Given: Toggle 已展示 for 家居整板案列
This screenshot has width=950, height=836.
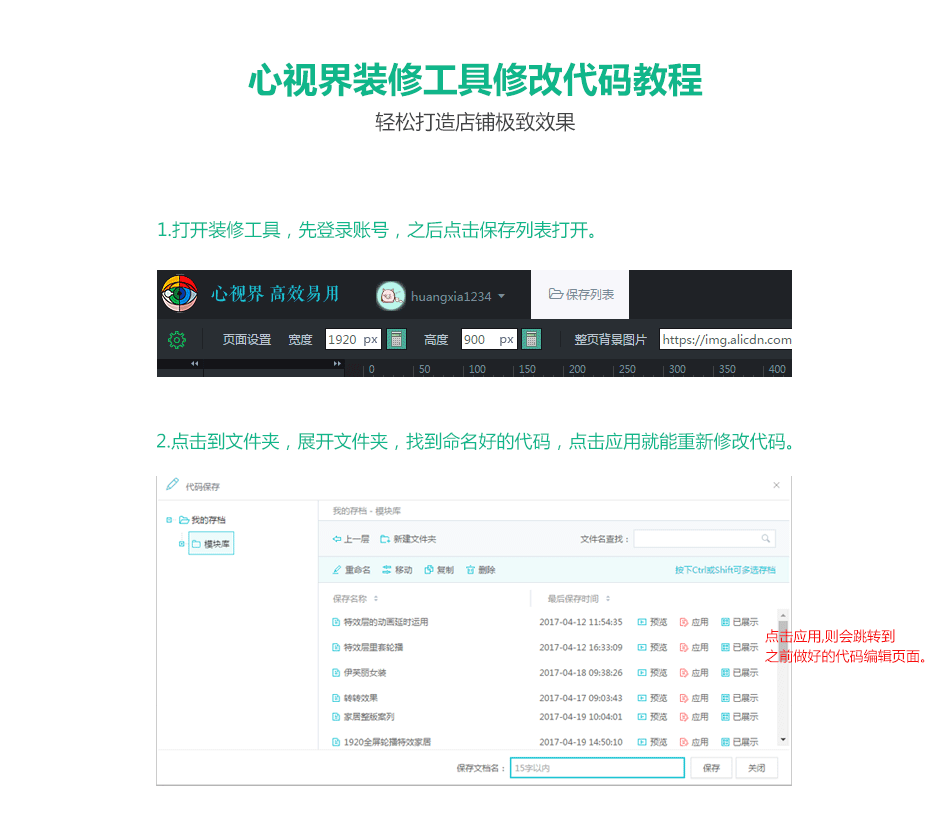Looking at the screenshot, I should tap(740, 717).
